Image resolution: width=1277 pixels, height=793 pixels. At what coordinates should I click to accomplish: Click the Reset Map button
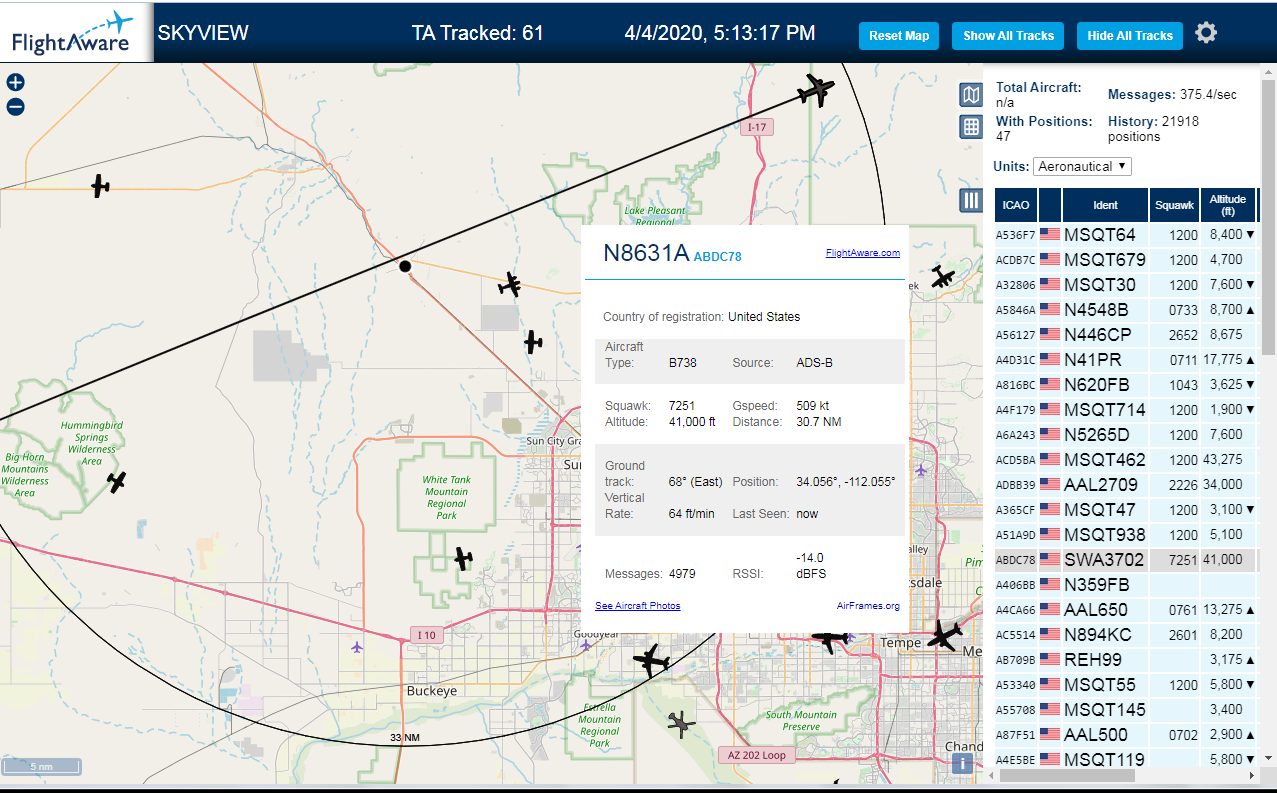pos(899,35)
